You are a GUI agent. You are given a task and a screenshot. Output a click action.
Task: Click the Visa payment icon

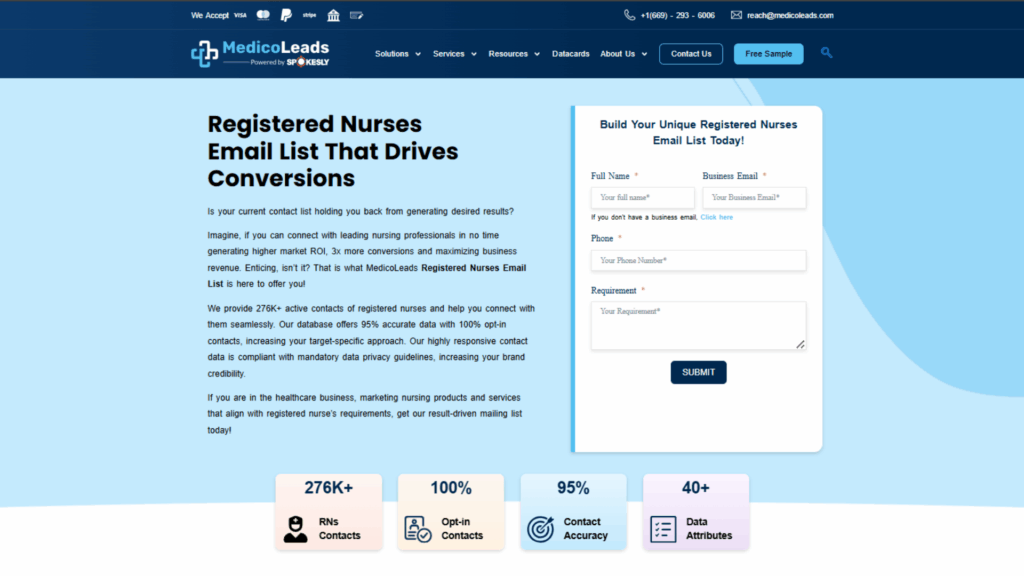click(x=240, y=16)
